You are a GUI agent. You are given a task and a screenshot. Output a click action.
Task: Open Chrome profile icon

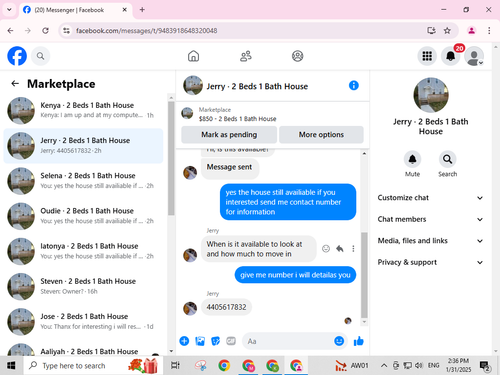point(471,31)
